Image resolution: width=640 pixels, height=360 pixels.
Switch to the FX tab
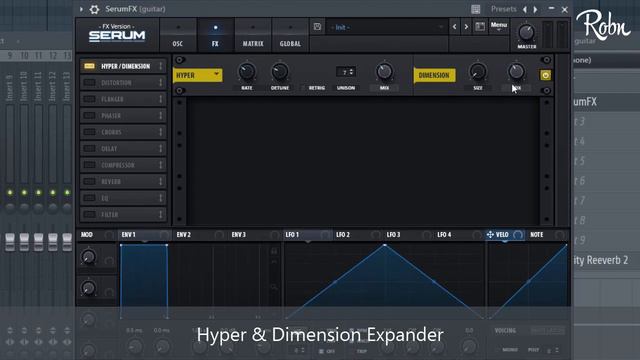tap(215, 36)
